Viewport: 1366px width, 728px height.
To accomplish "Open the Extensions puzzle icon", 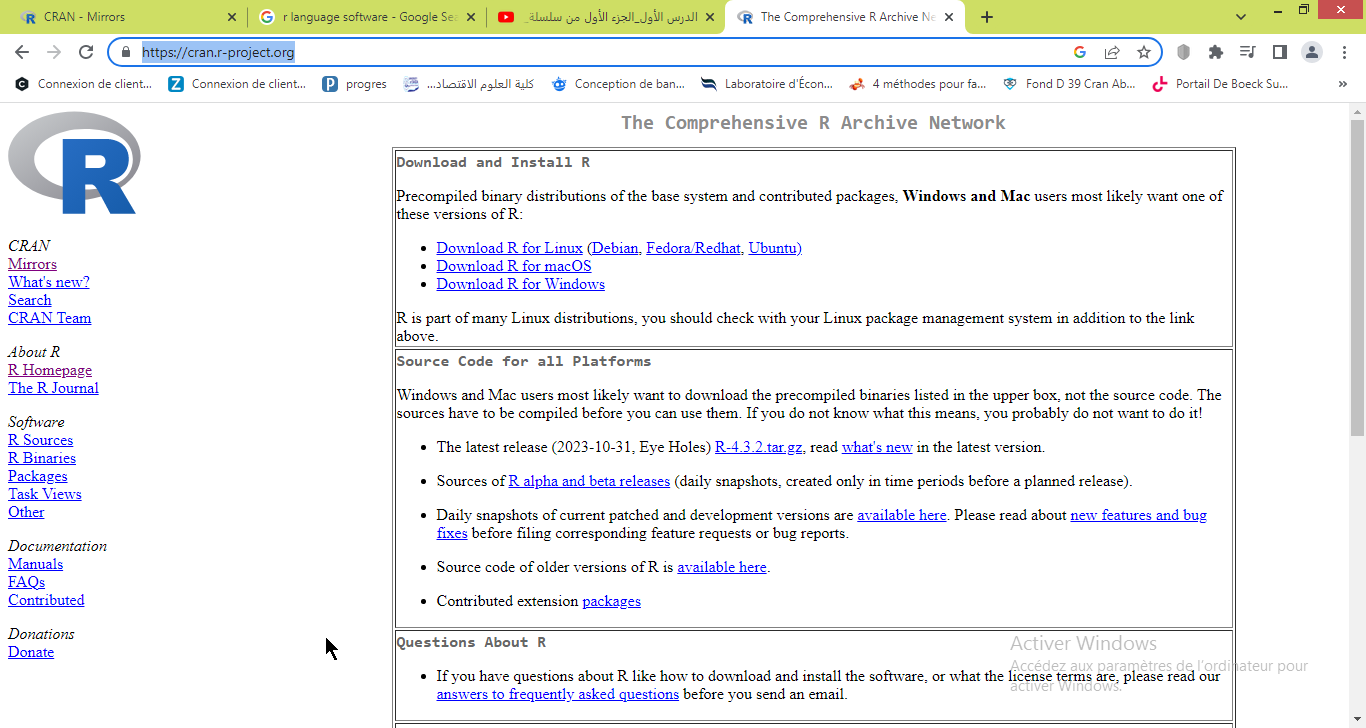I will point(1216,52).
